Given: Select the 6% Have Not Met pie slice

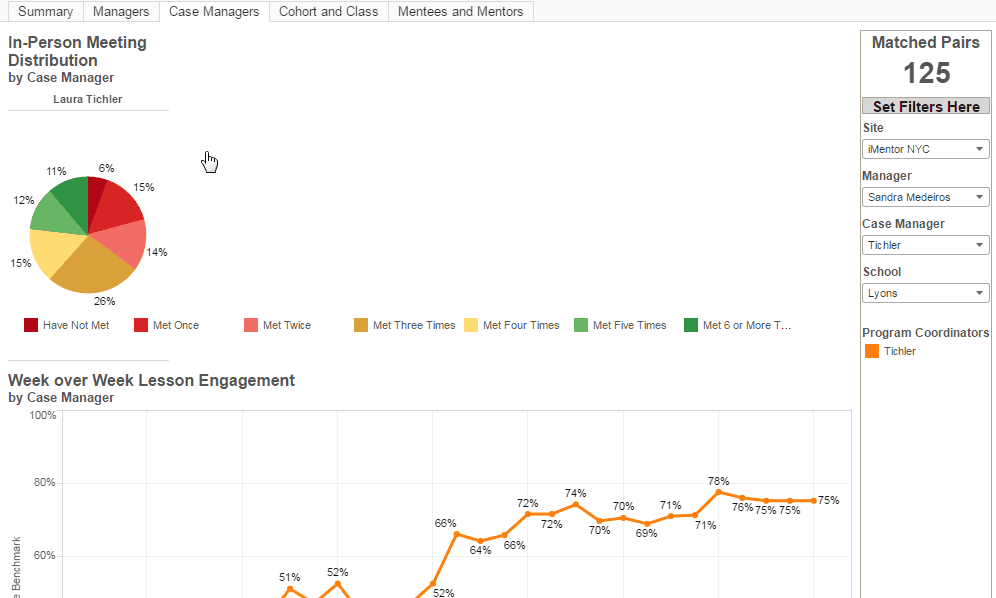Looking at the screenshot, I should coord(95,194).
